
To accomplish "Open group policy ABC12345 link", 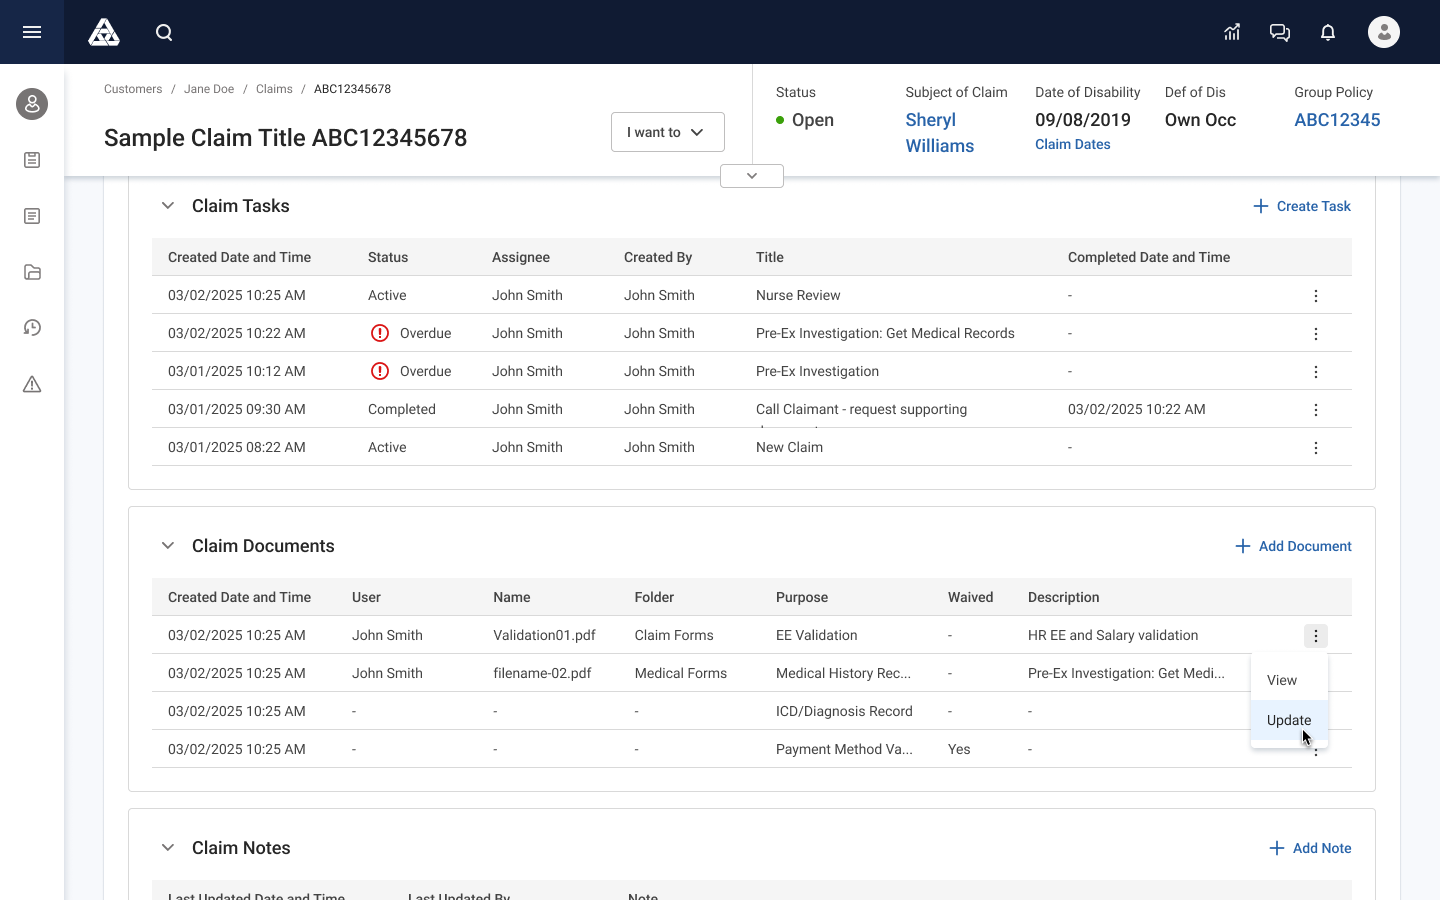I will coord(1337,120).
